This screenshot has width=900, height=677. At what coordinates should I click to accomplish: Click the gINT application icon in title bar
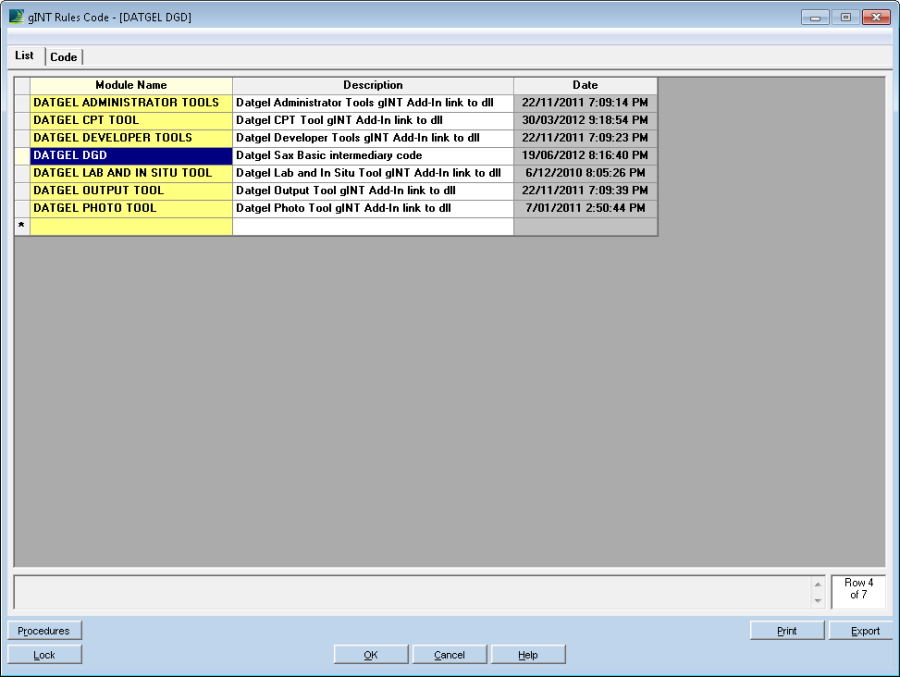pyautogui.click(x=15, y=17)
